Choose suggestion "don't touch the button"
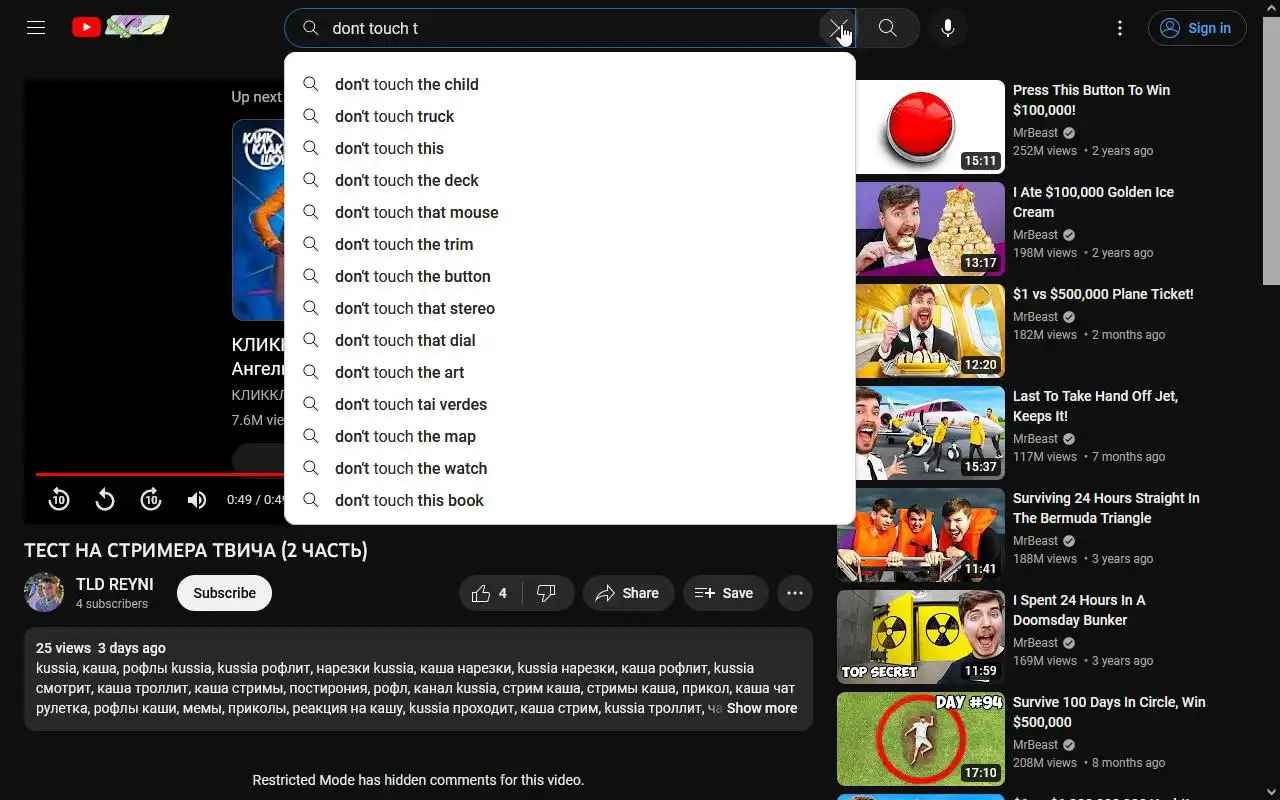1280x800 pixels. coord(570,276)
